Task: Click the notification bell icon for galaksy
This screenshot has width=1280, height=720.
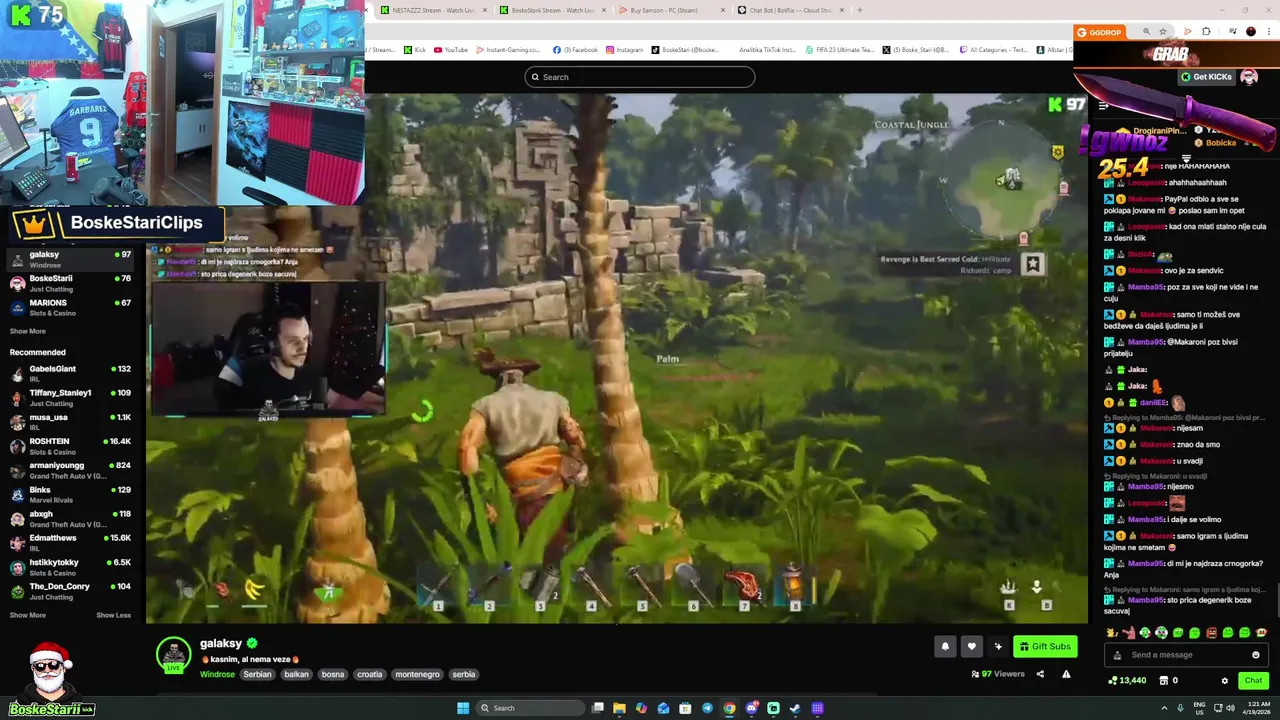Action: (945, 647)
